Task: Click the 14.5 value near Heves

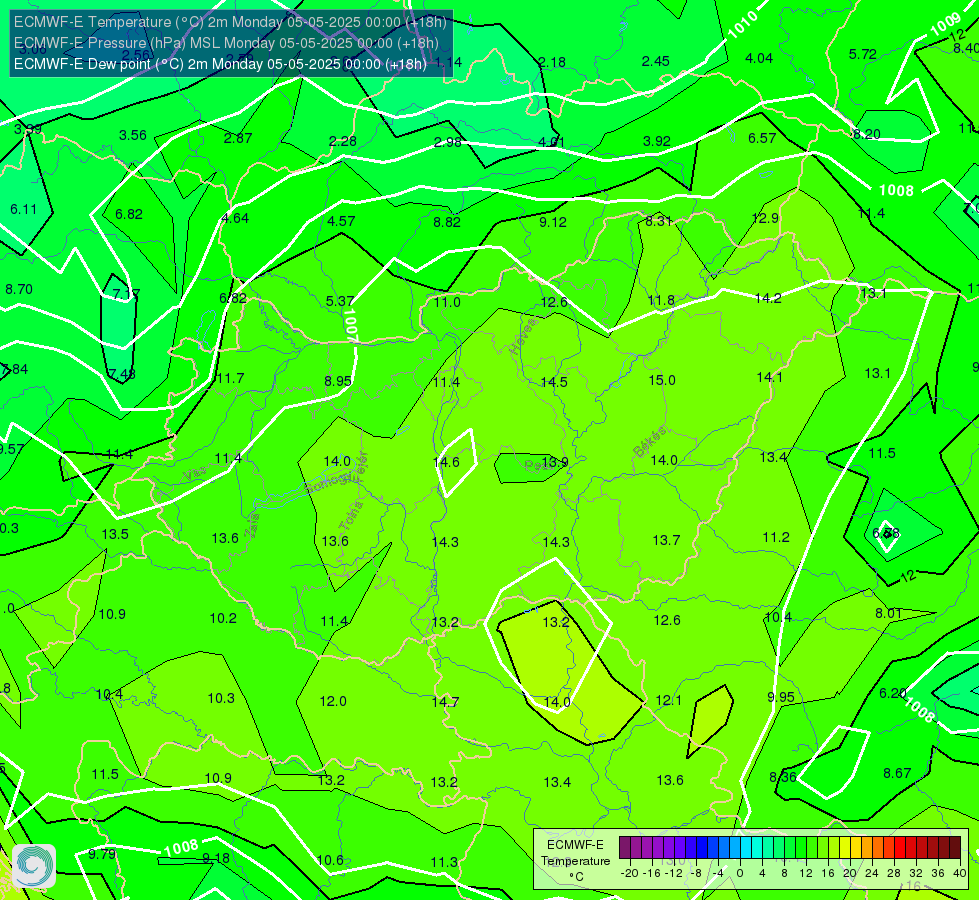Action: pos(554,382)
